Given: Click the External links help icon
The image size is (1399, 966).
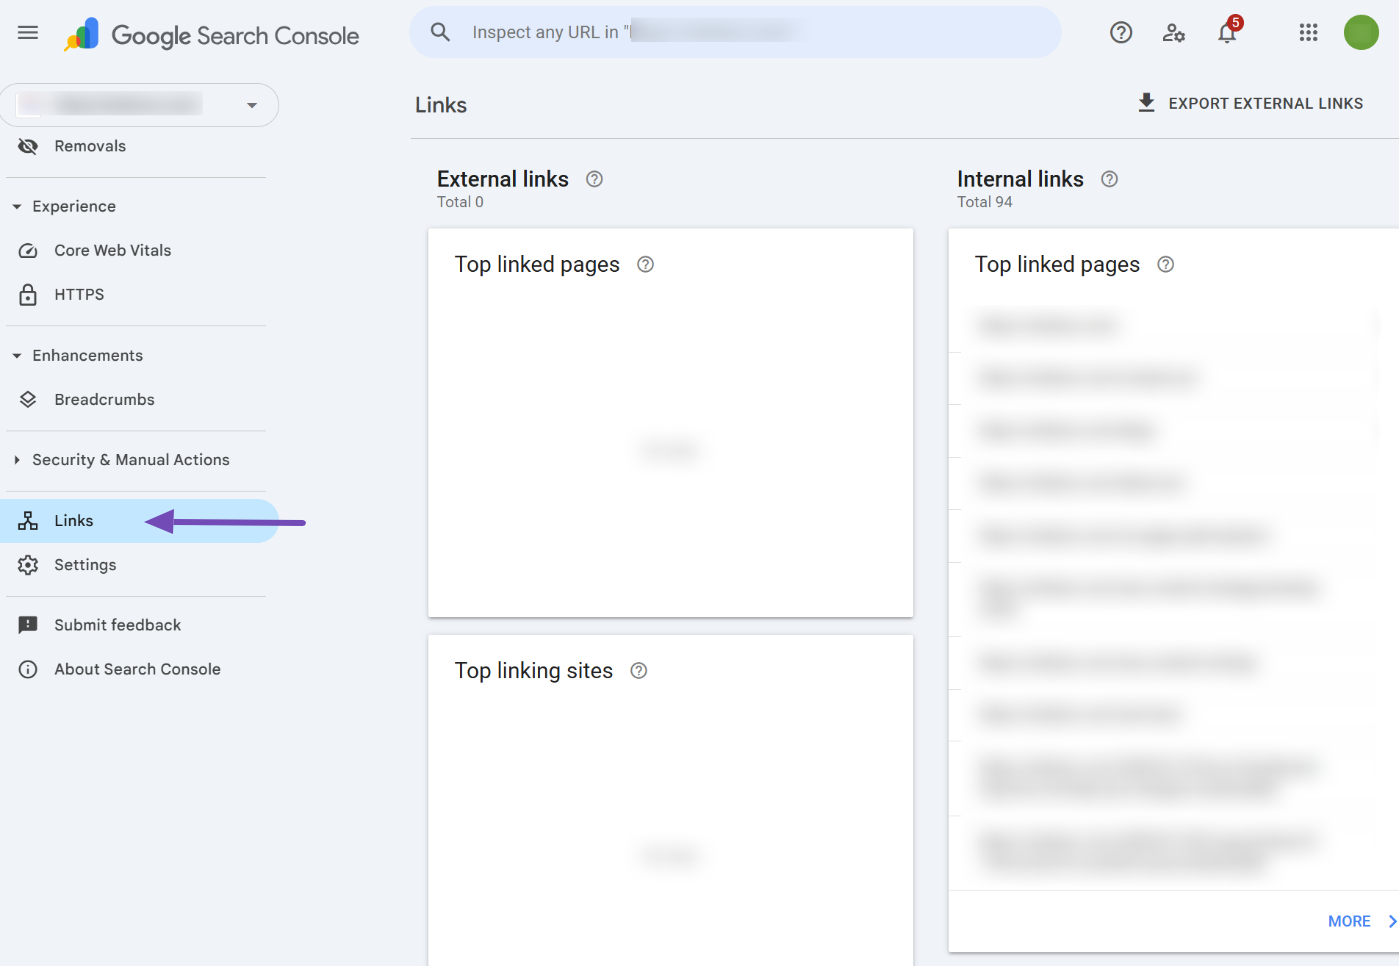Looking at the screenshot, I should (594, 179).
